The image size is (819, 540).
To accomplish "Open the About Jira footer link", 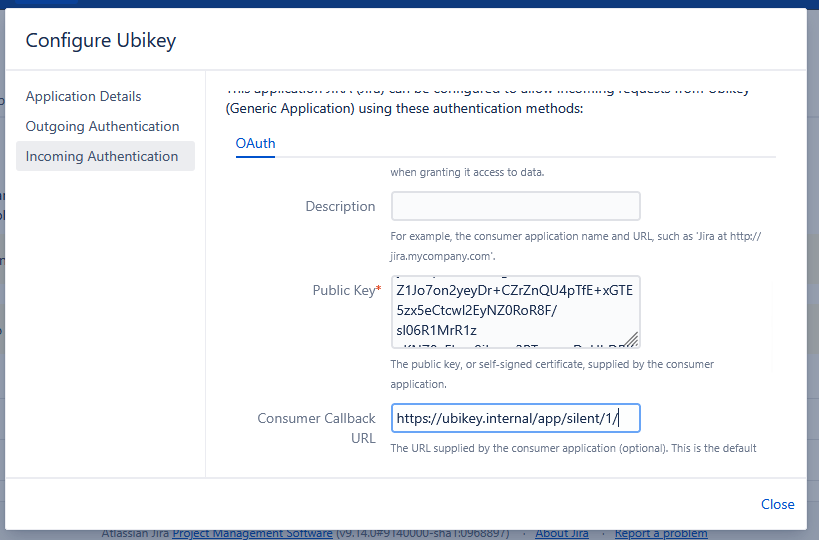I will click(561, 534).
